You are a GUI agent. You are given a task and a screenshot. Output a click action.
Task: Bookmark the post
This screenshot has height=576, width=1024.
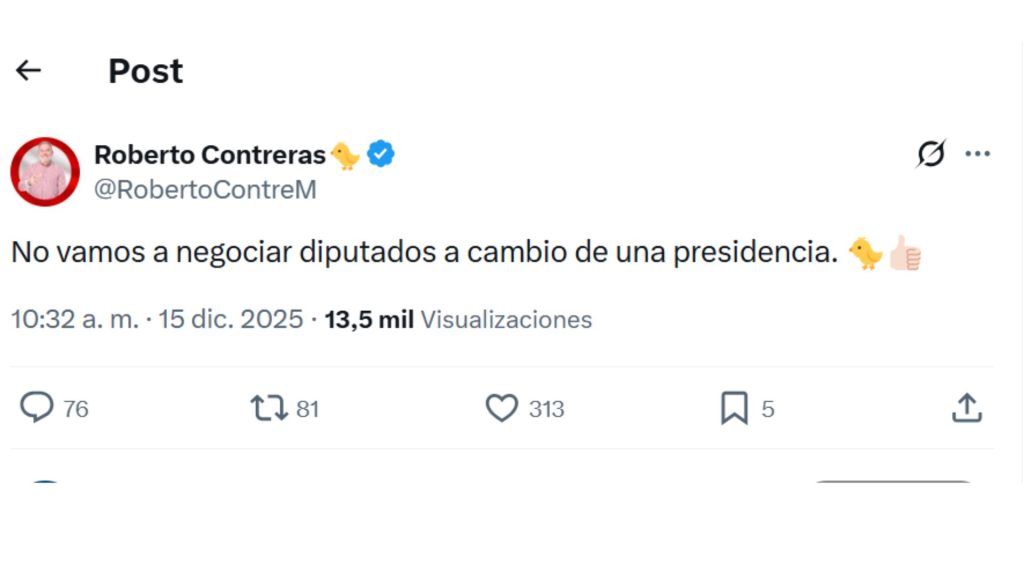pos(736,408)
